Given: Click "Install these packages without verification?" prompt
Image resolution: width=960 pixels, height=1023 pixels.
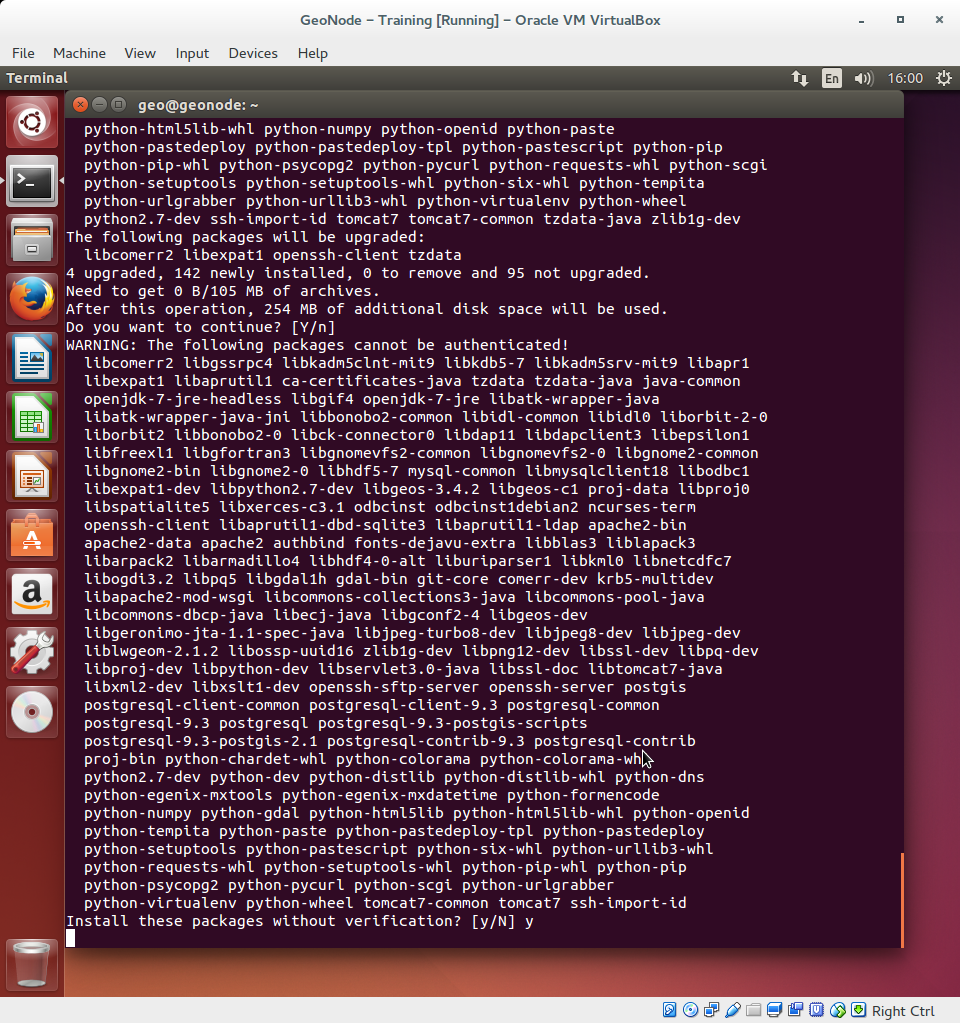Looking at the screenshot, I should pyautogui.click(x=264, y=921).
